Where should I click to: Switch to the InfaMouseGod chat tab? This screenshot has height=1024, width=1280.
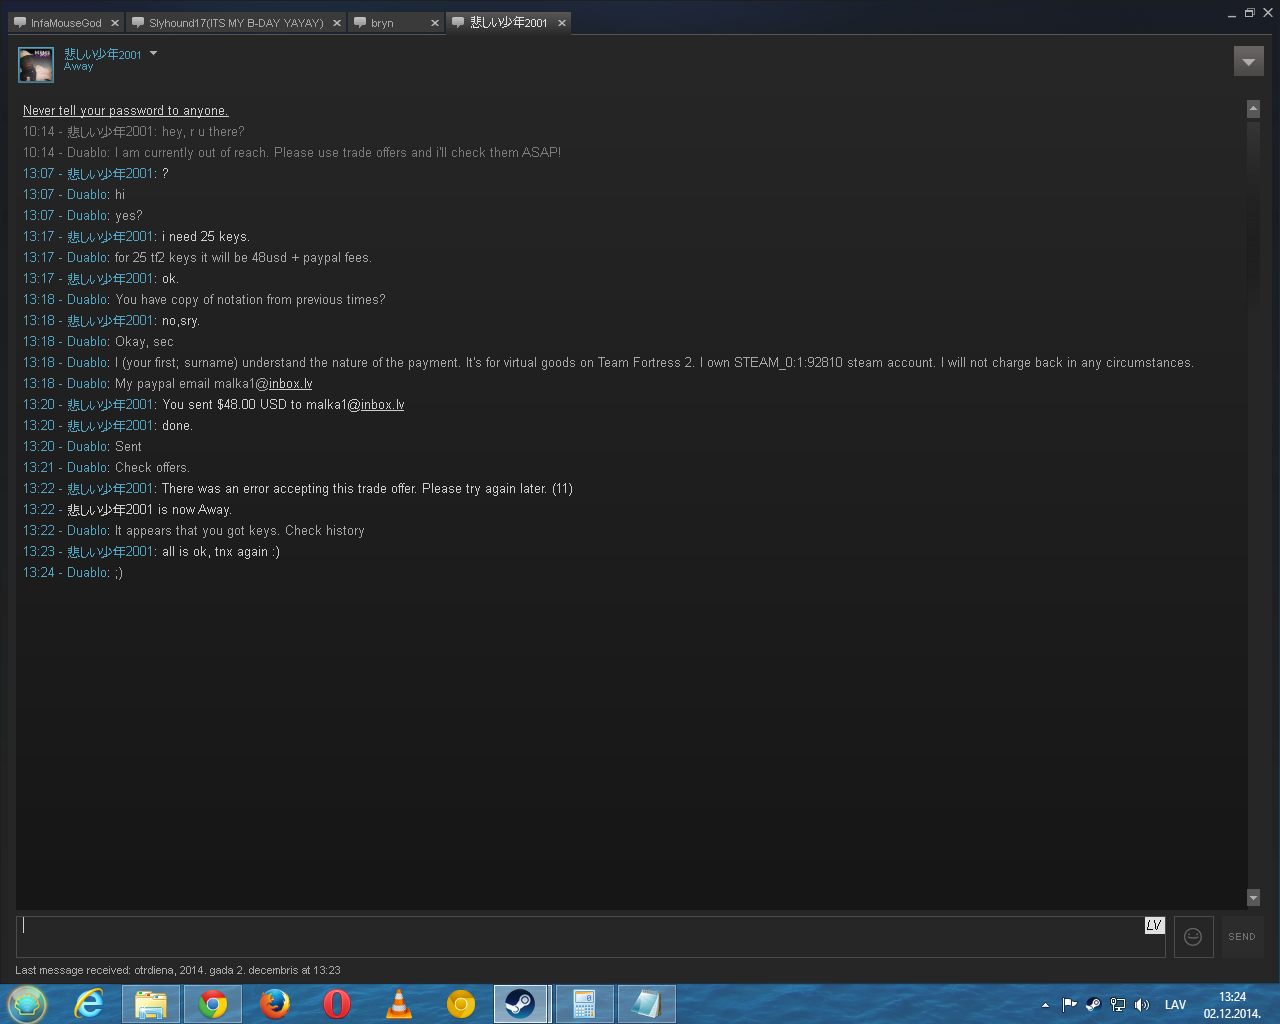coord(65,23)
